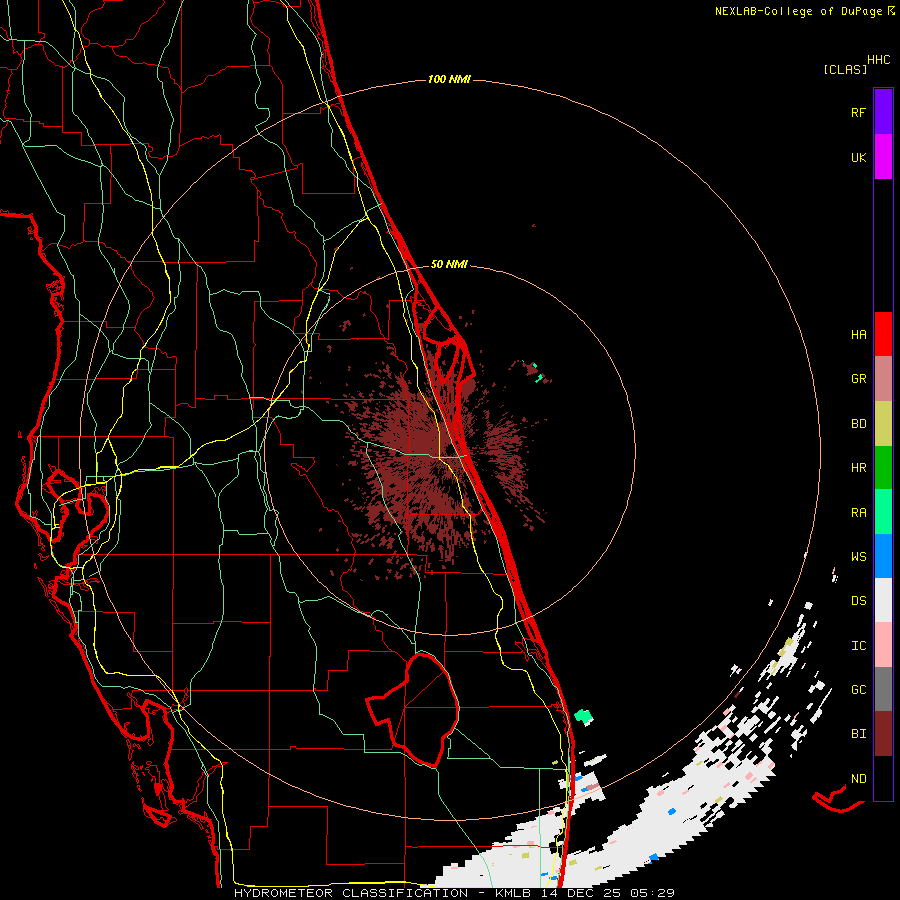Select the "GR" legend label

(x=858, y=379)
